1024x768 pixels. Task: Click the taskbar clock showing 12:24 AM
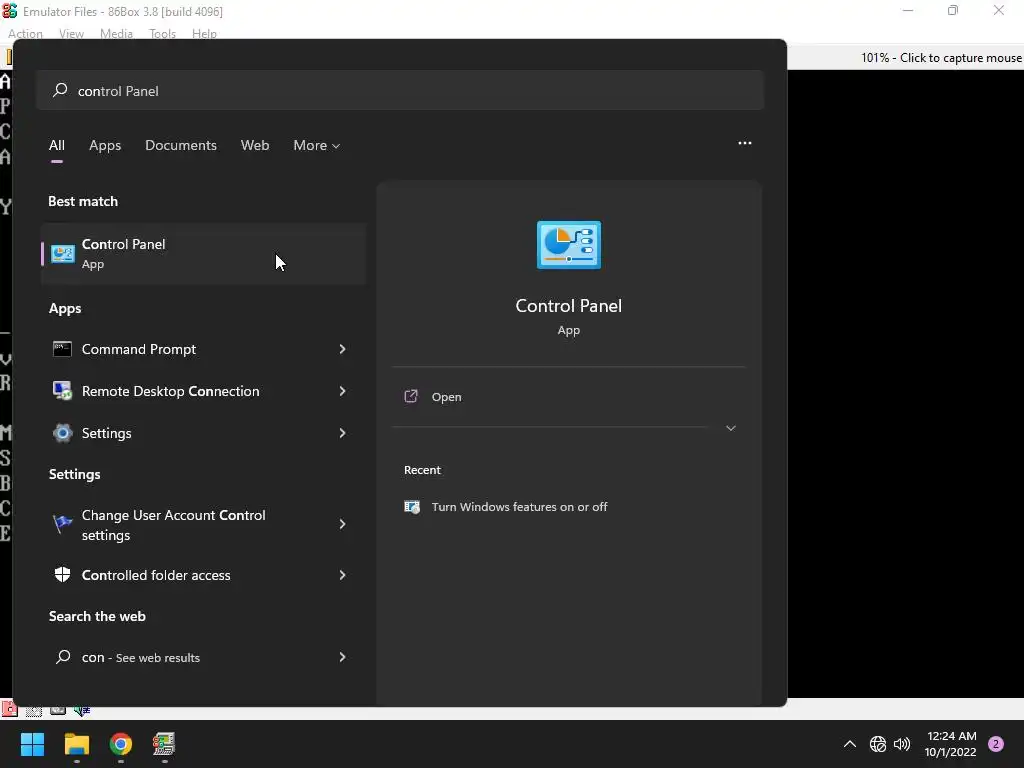[x=951, y=744]
